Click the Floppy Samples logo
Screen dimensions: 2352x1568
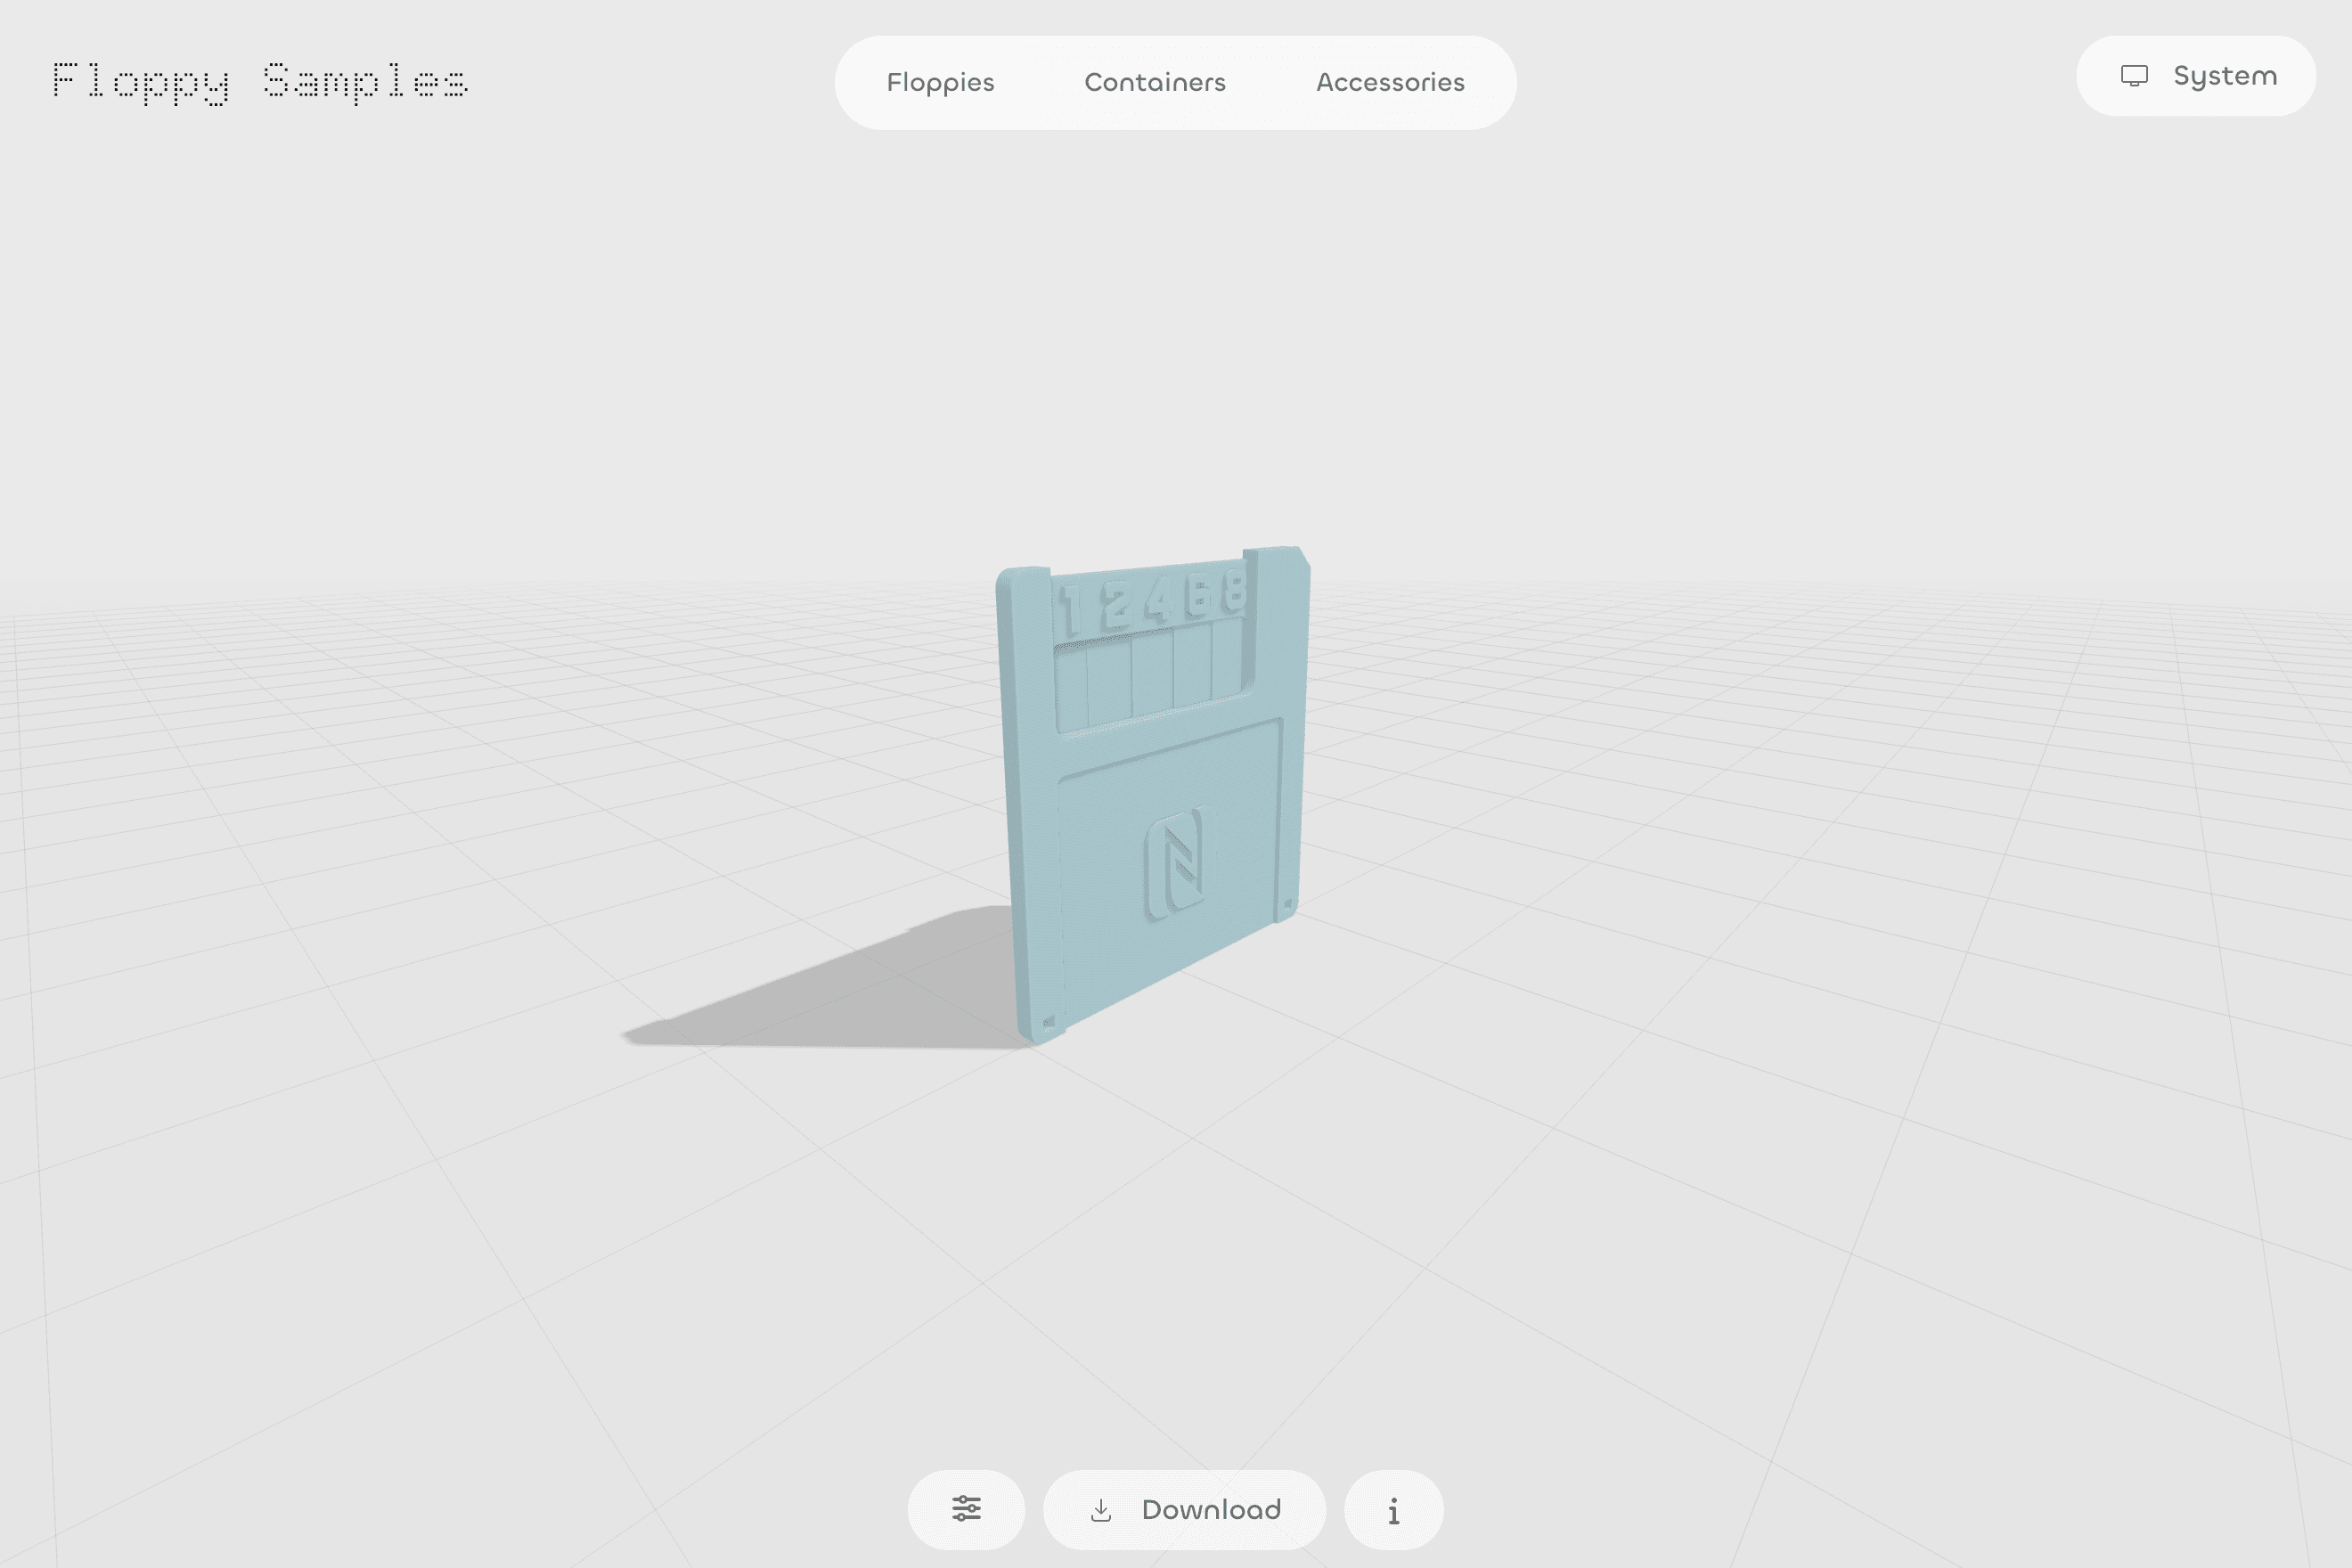(x=259, y=81)
